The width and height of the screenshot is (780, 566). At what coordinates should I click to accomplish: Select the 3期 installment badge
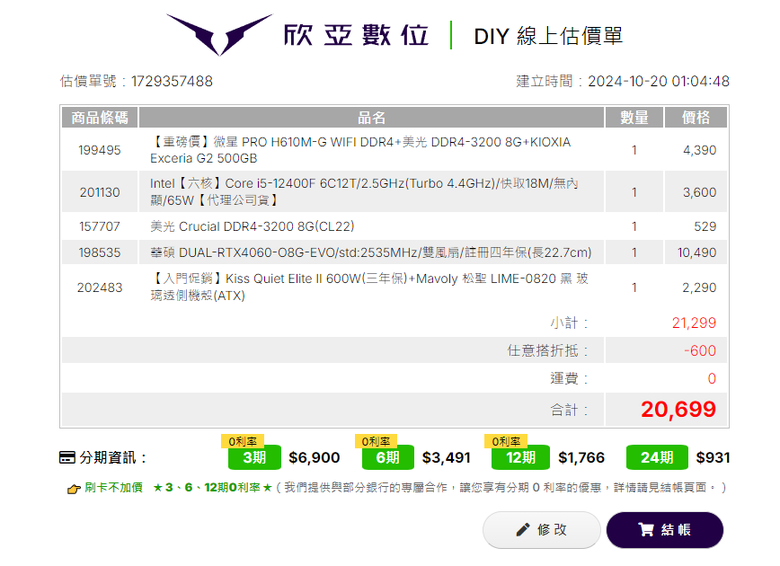coord(254,458)
